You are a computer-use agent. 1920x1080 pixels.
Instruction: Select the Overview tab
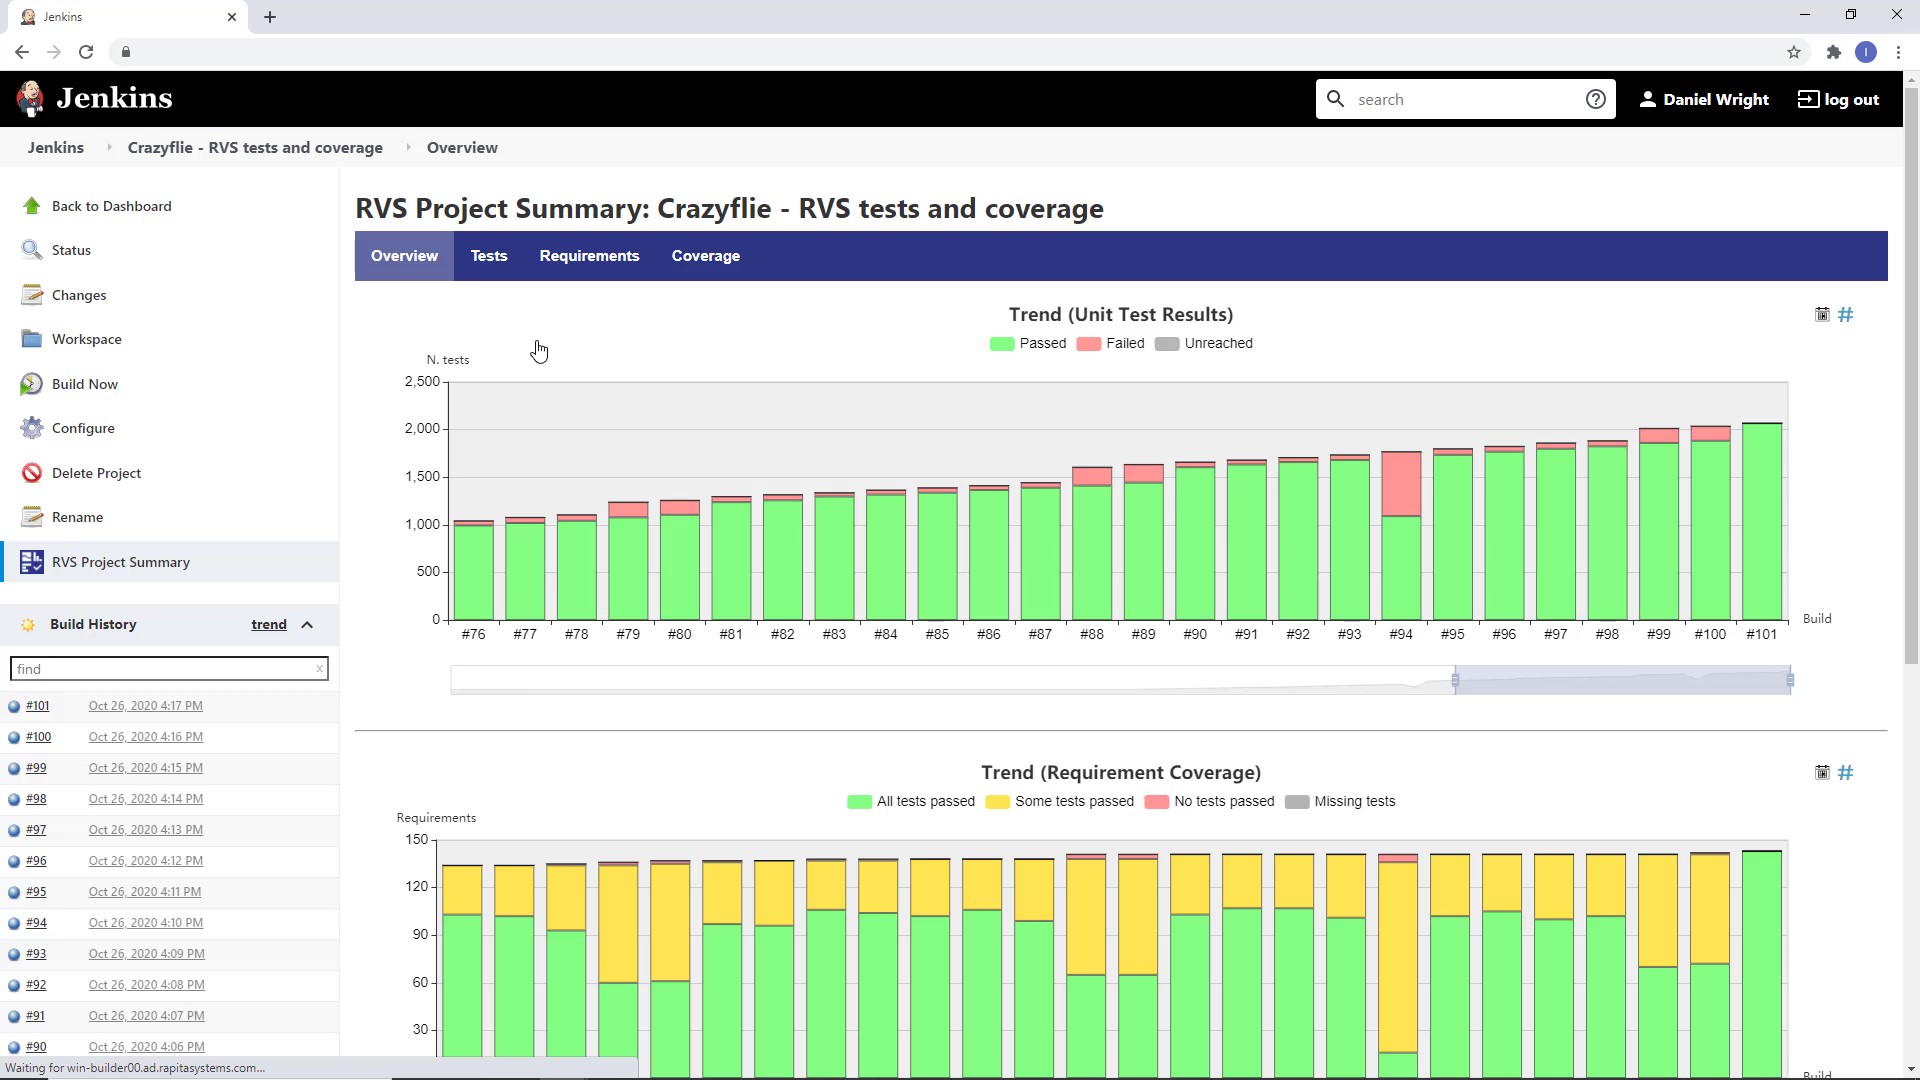point(404,256)
